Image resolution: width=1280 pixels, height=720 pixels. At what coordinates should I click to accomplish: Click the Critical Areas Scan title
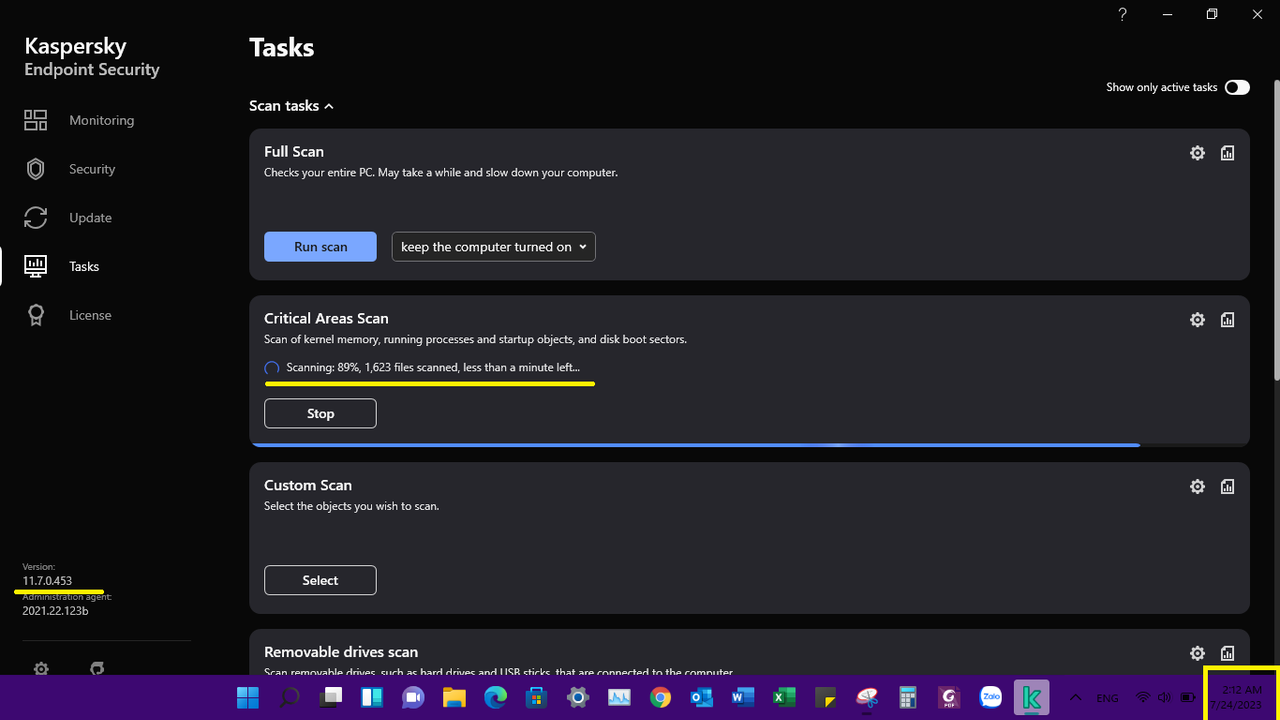(x=326, y=318)
